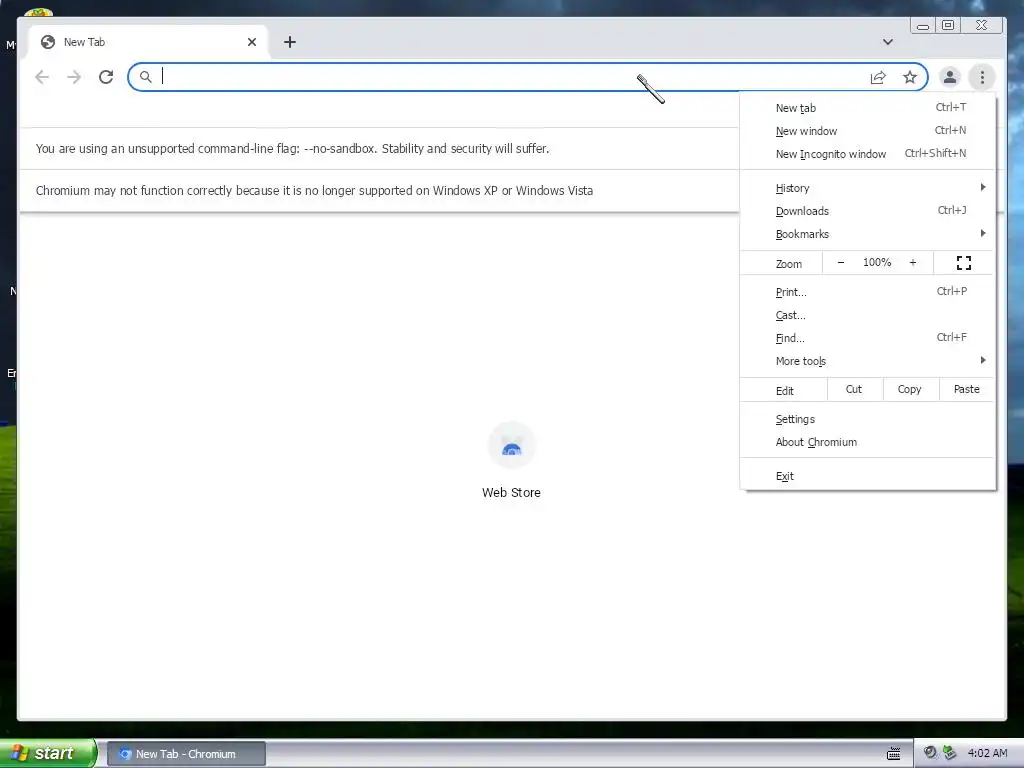This screenshot has width=1024, height=768.
Task: Click the Windows XP unsupported warning text
Action: (x=314, y=191)
